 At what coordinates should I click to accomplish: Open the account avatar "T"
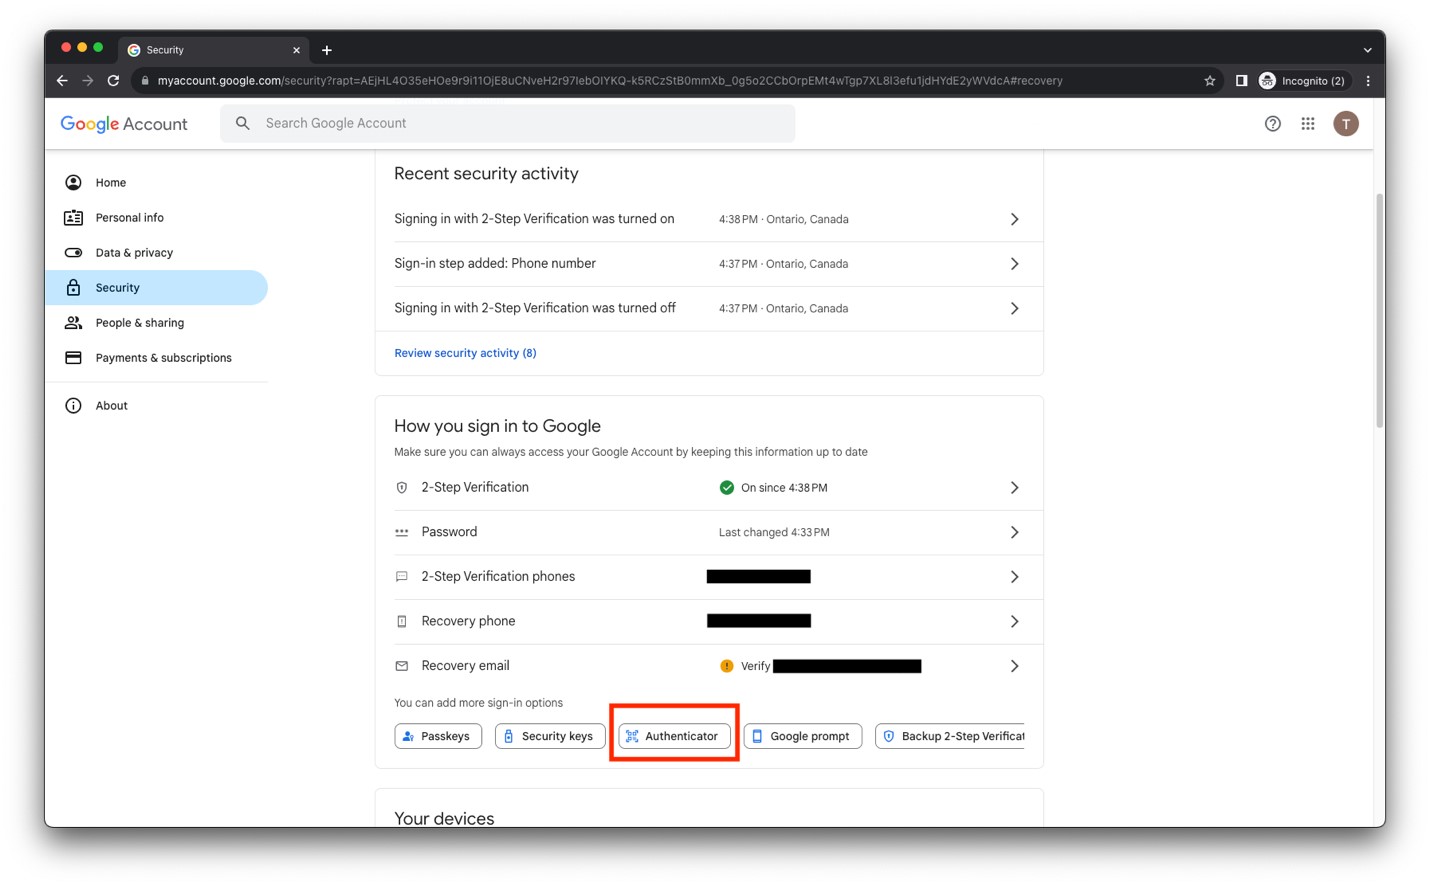1346,124
